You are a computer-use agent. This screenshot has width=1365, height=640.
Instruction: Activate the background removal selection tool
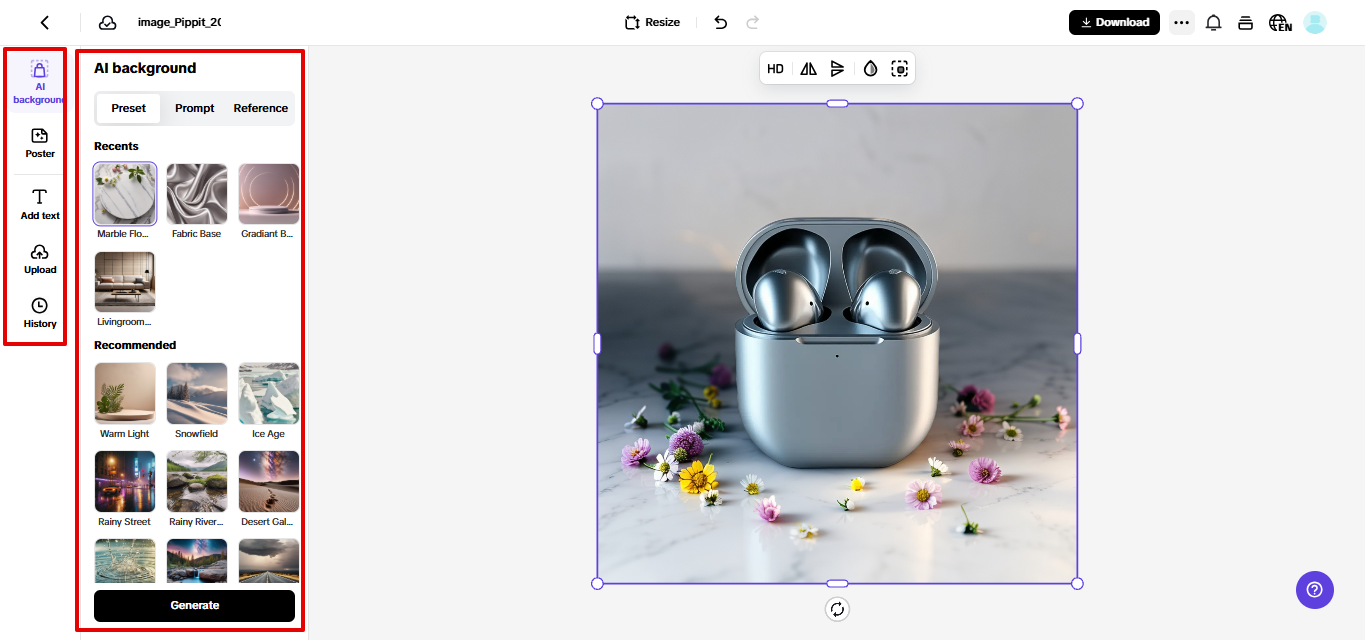point(899,68)
